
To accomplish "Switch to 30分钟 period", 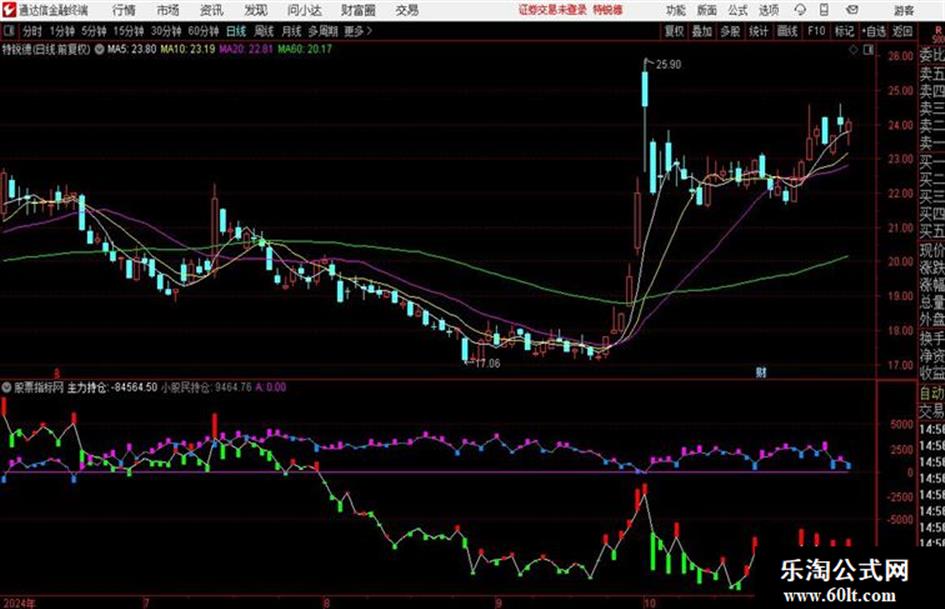I will click(x=166, y=31).
